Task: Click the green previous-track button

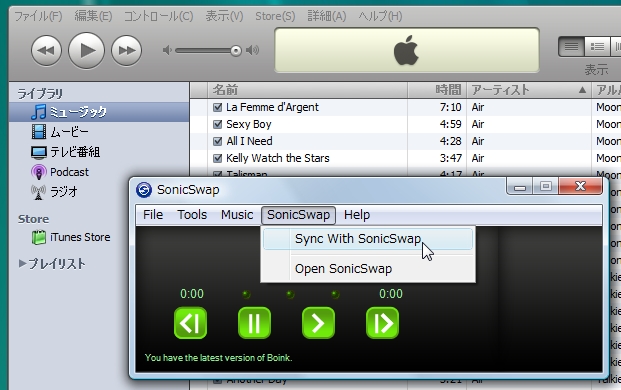Action: (190, 323)
